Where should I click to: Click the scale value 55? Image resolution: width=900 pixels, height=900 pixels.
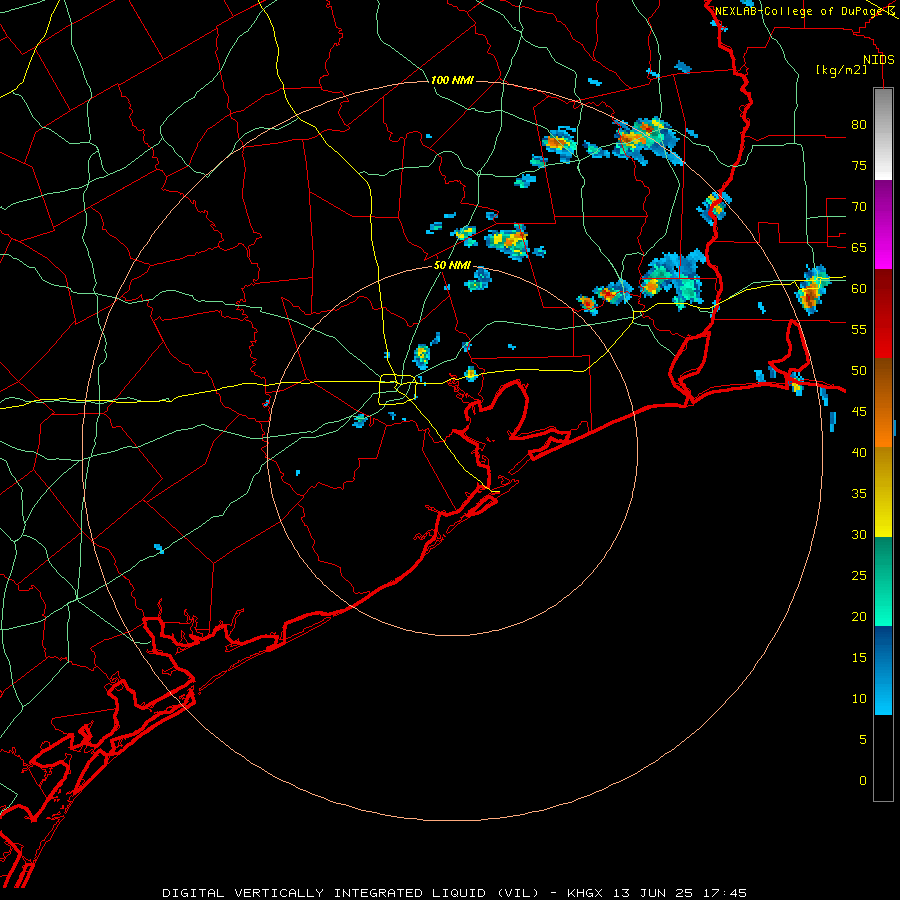[x=859, y=329]
